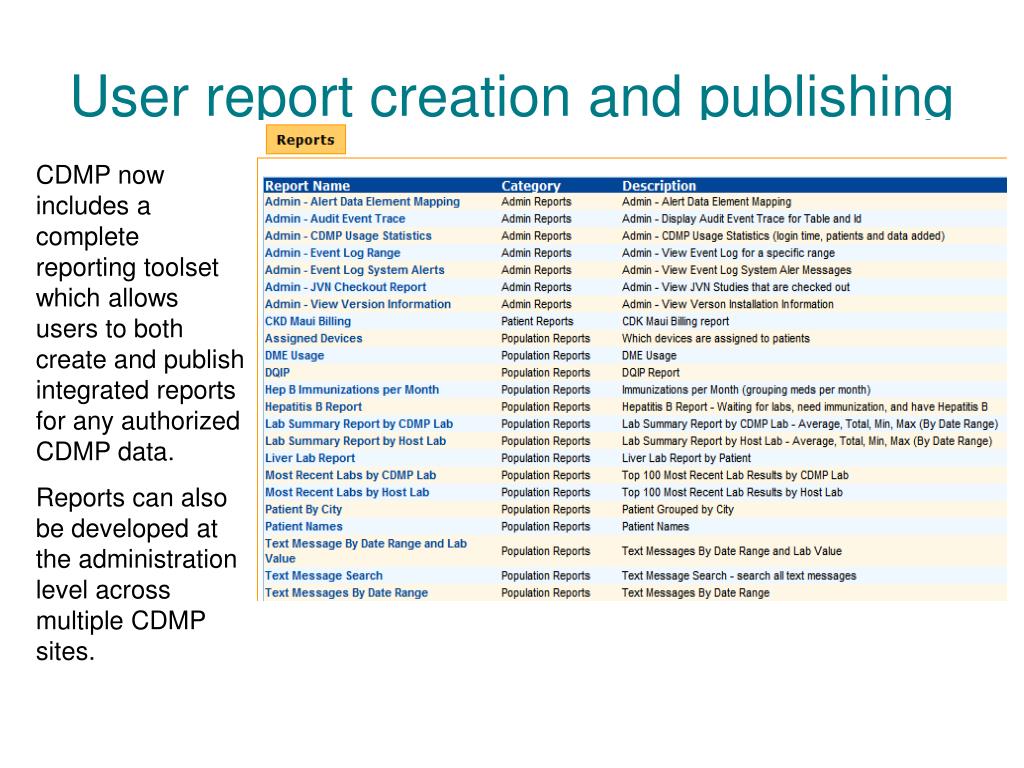Select Population Reports cell in Patient Names row
The width and height of the screenshot is (1024, 768).
545,526
